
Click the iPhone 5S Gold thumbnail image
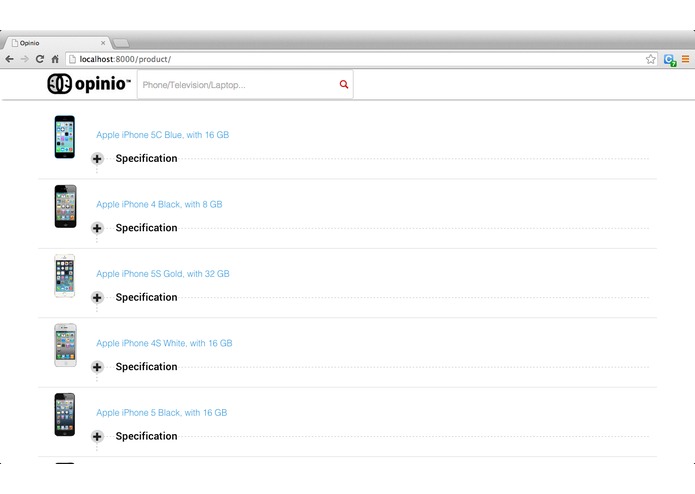(x=65, y=276)
